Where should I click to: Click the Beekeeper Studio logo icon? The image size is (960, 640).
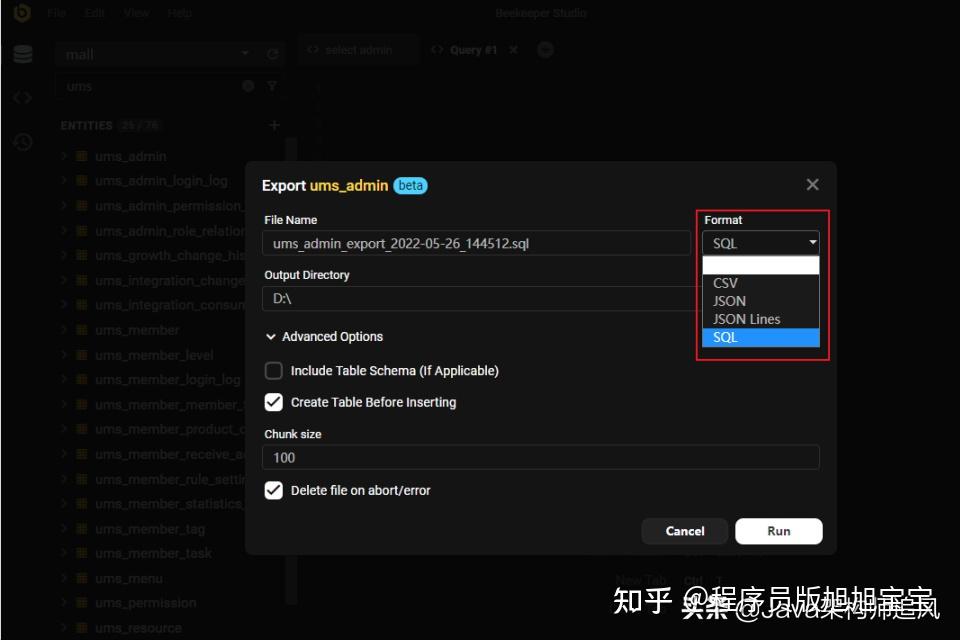pyautogui.click(x=22, y=13)
